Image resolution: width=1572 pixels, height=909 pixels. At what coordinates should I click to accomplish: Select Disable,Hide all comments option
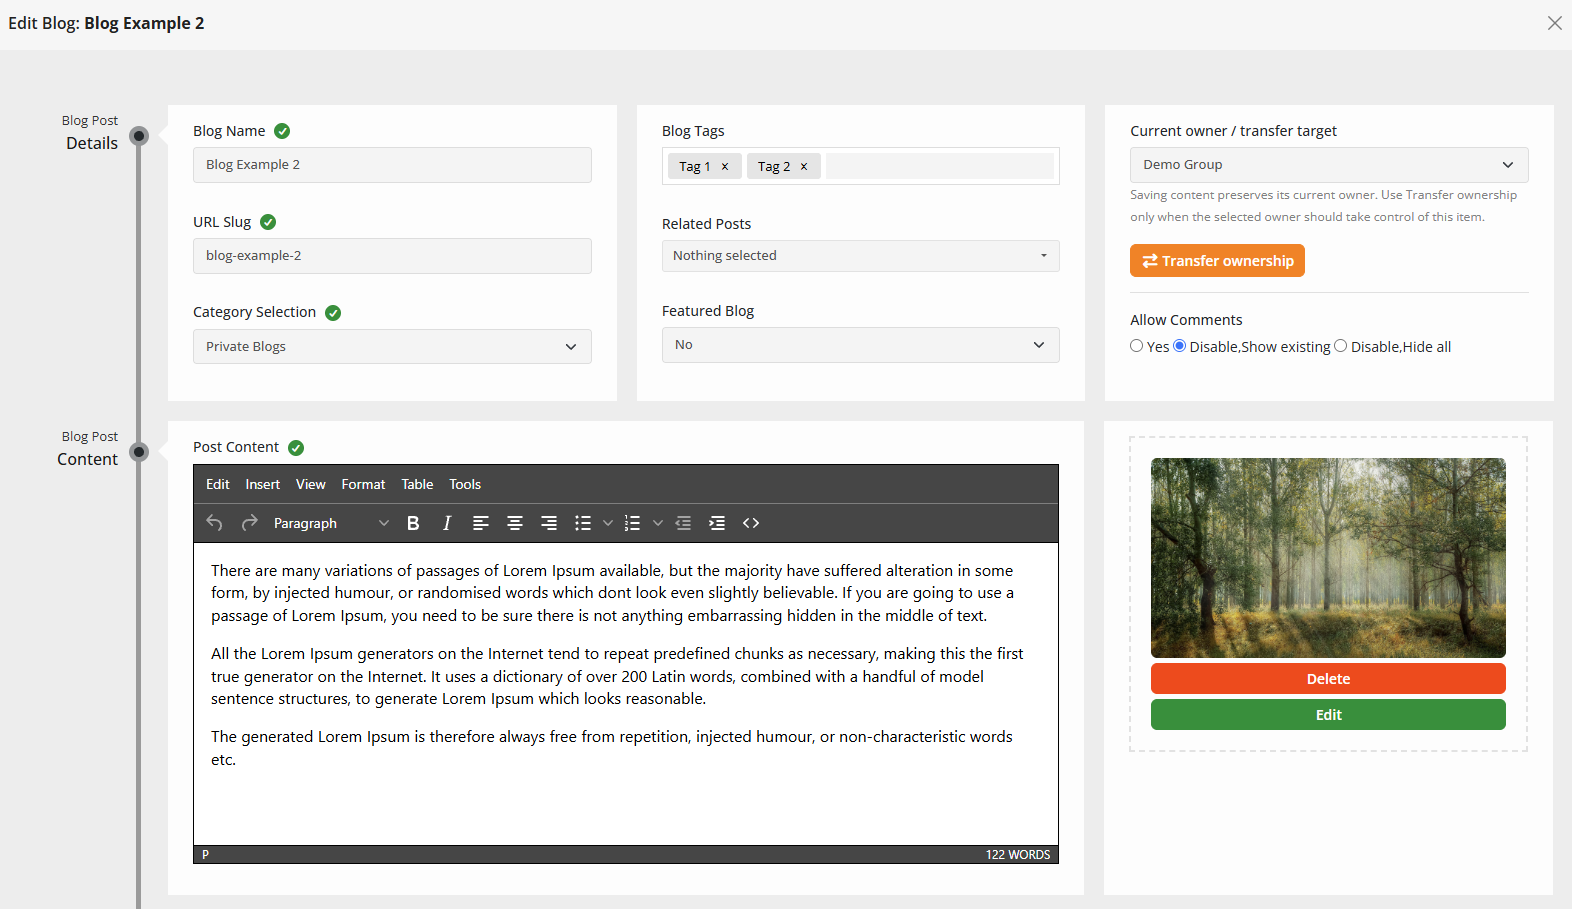tap(1341, 346)
